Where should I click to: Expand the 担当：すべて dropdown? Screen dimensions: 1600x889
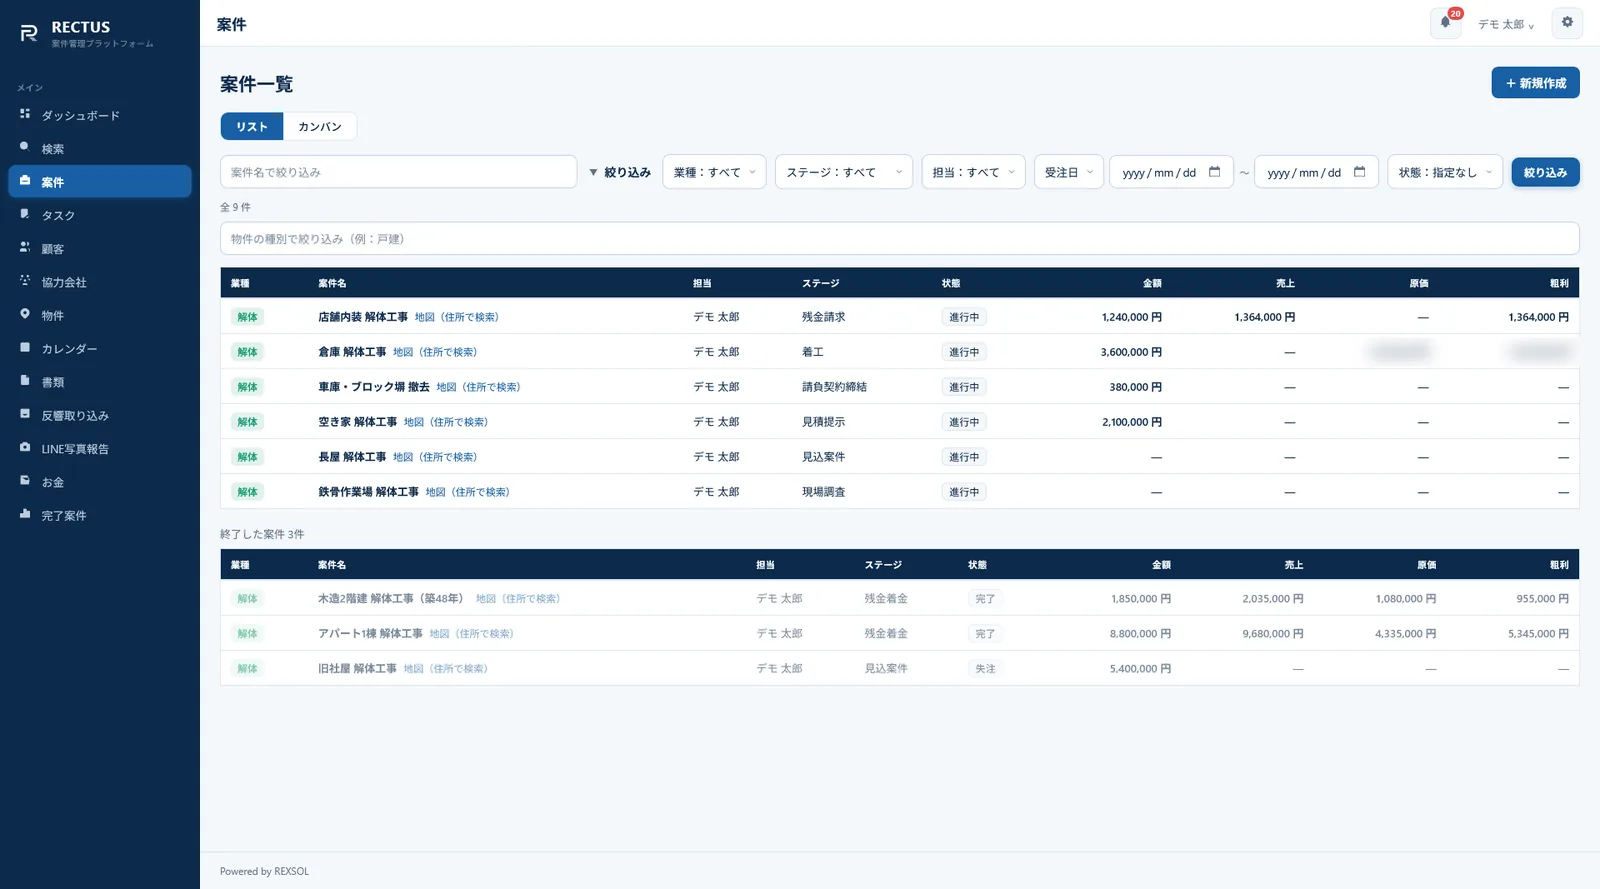tap(973, 172)
